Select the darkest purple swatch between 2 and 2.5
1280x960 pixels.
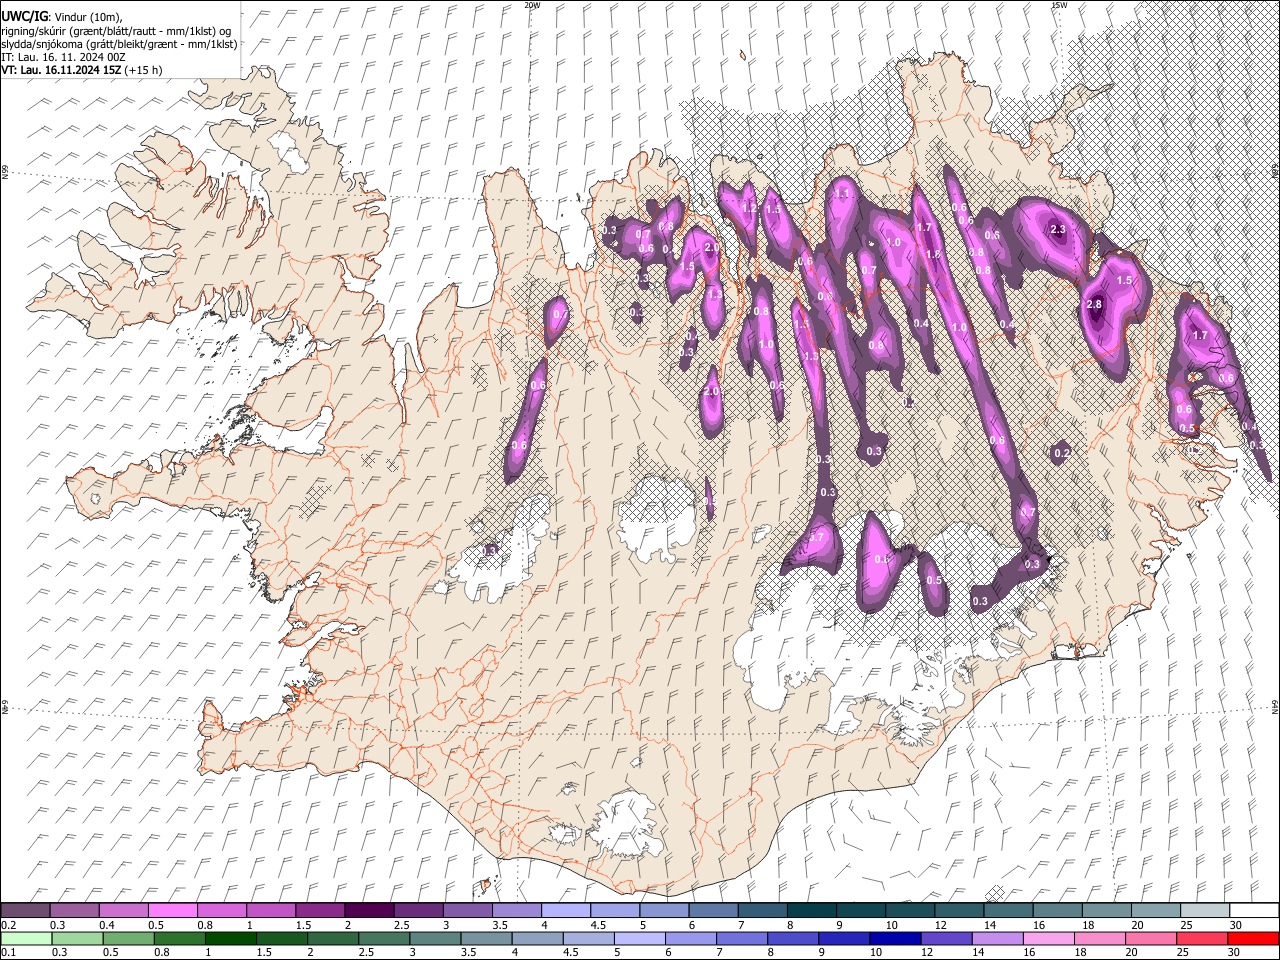[x=369, y=911]
